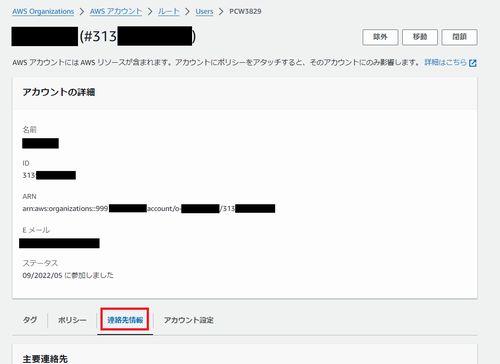Switch to the タグ tab

(x=30, y=320)
